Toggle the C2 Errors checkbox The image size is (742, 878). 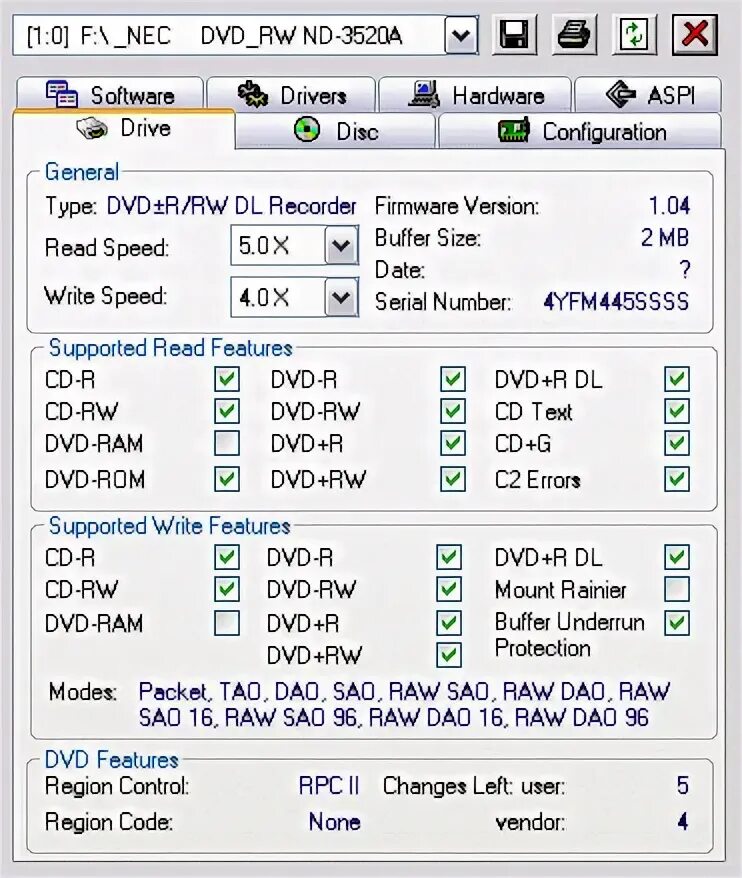click(x=676, y=479)
